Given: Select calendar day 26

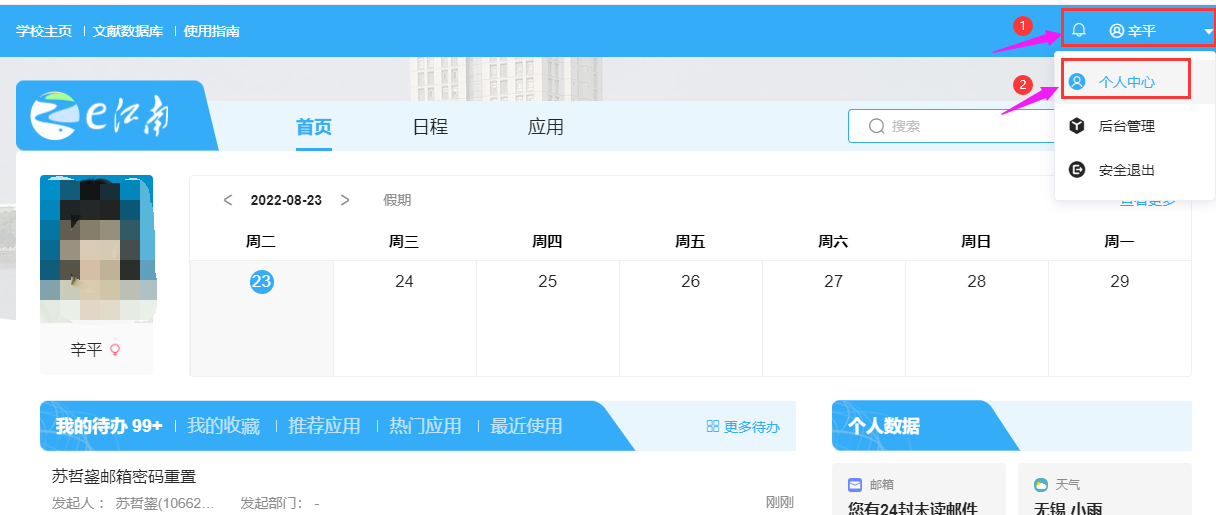Looking at the screenshot, I should point(691,282).
